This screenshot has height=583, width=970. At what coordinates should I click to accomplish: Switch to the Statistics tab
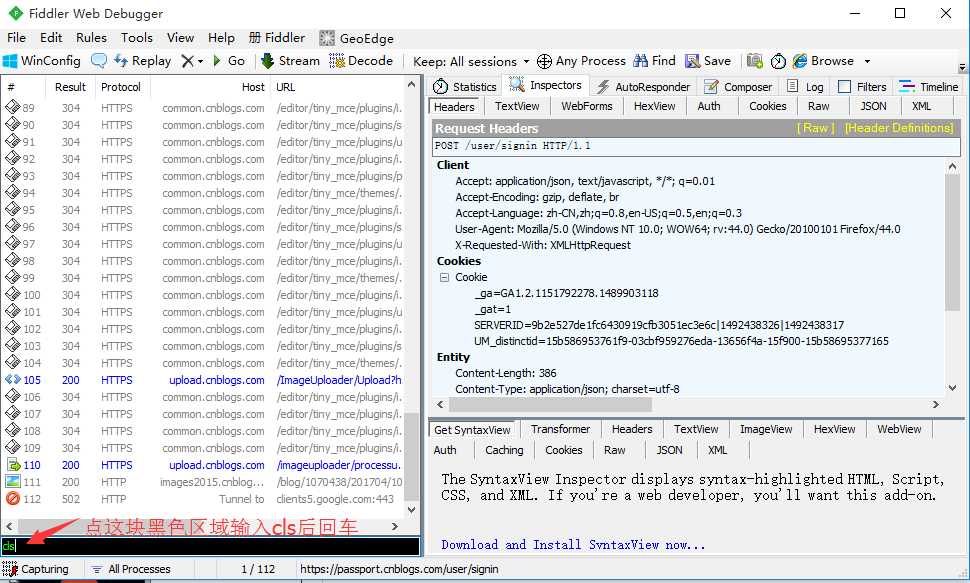[x=465, y=87]
